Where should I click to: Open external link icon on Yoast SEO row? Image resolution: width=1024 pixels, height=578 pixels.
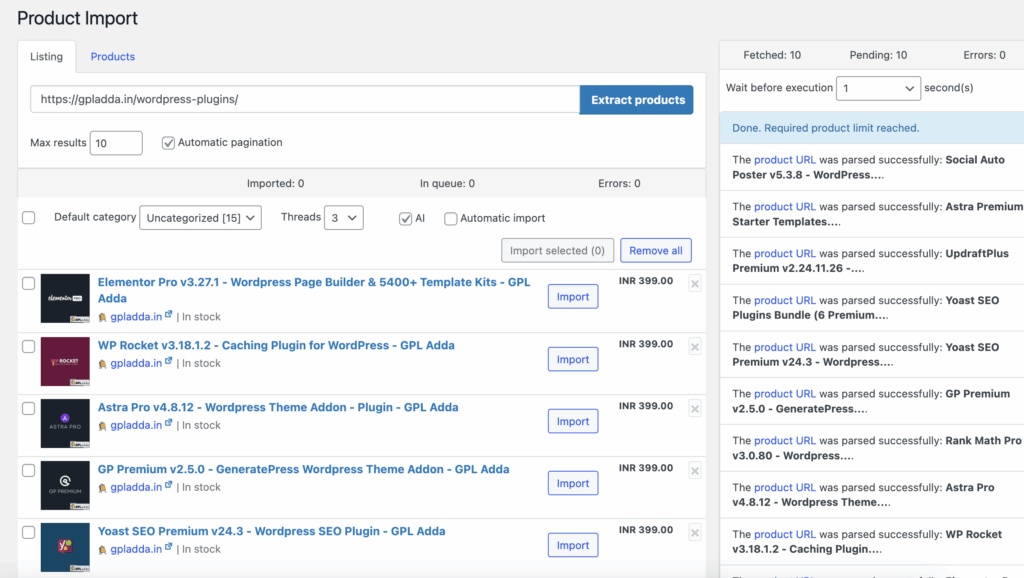click(x=169, y=548)
